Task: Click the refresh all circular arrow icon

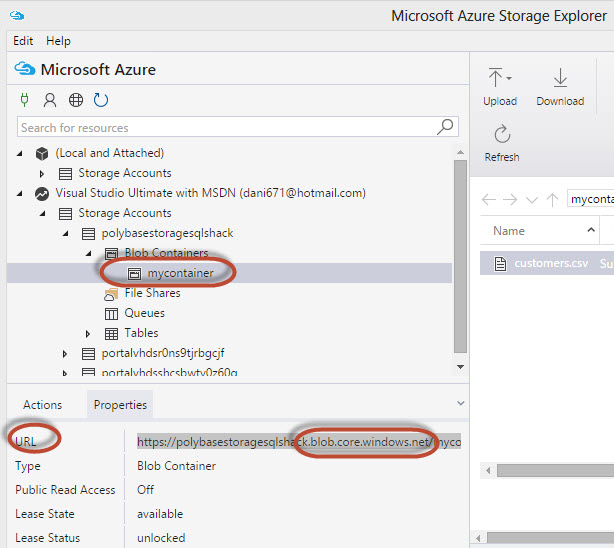Action: [101, 100]
